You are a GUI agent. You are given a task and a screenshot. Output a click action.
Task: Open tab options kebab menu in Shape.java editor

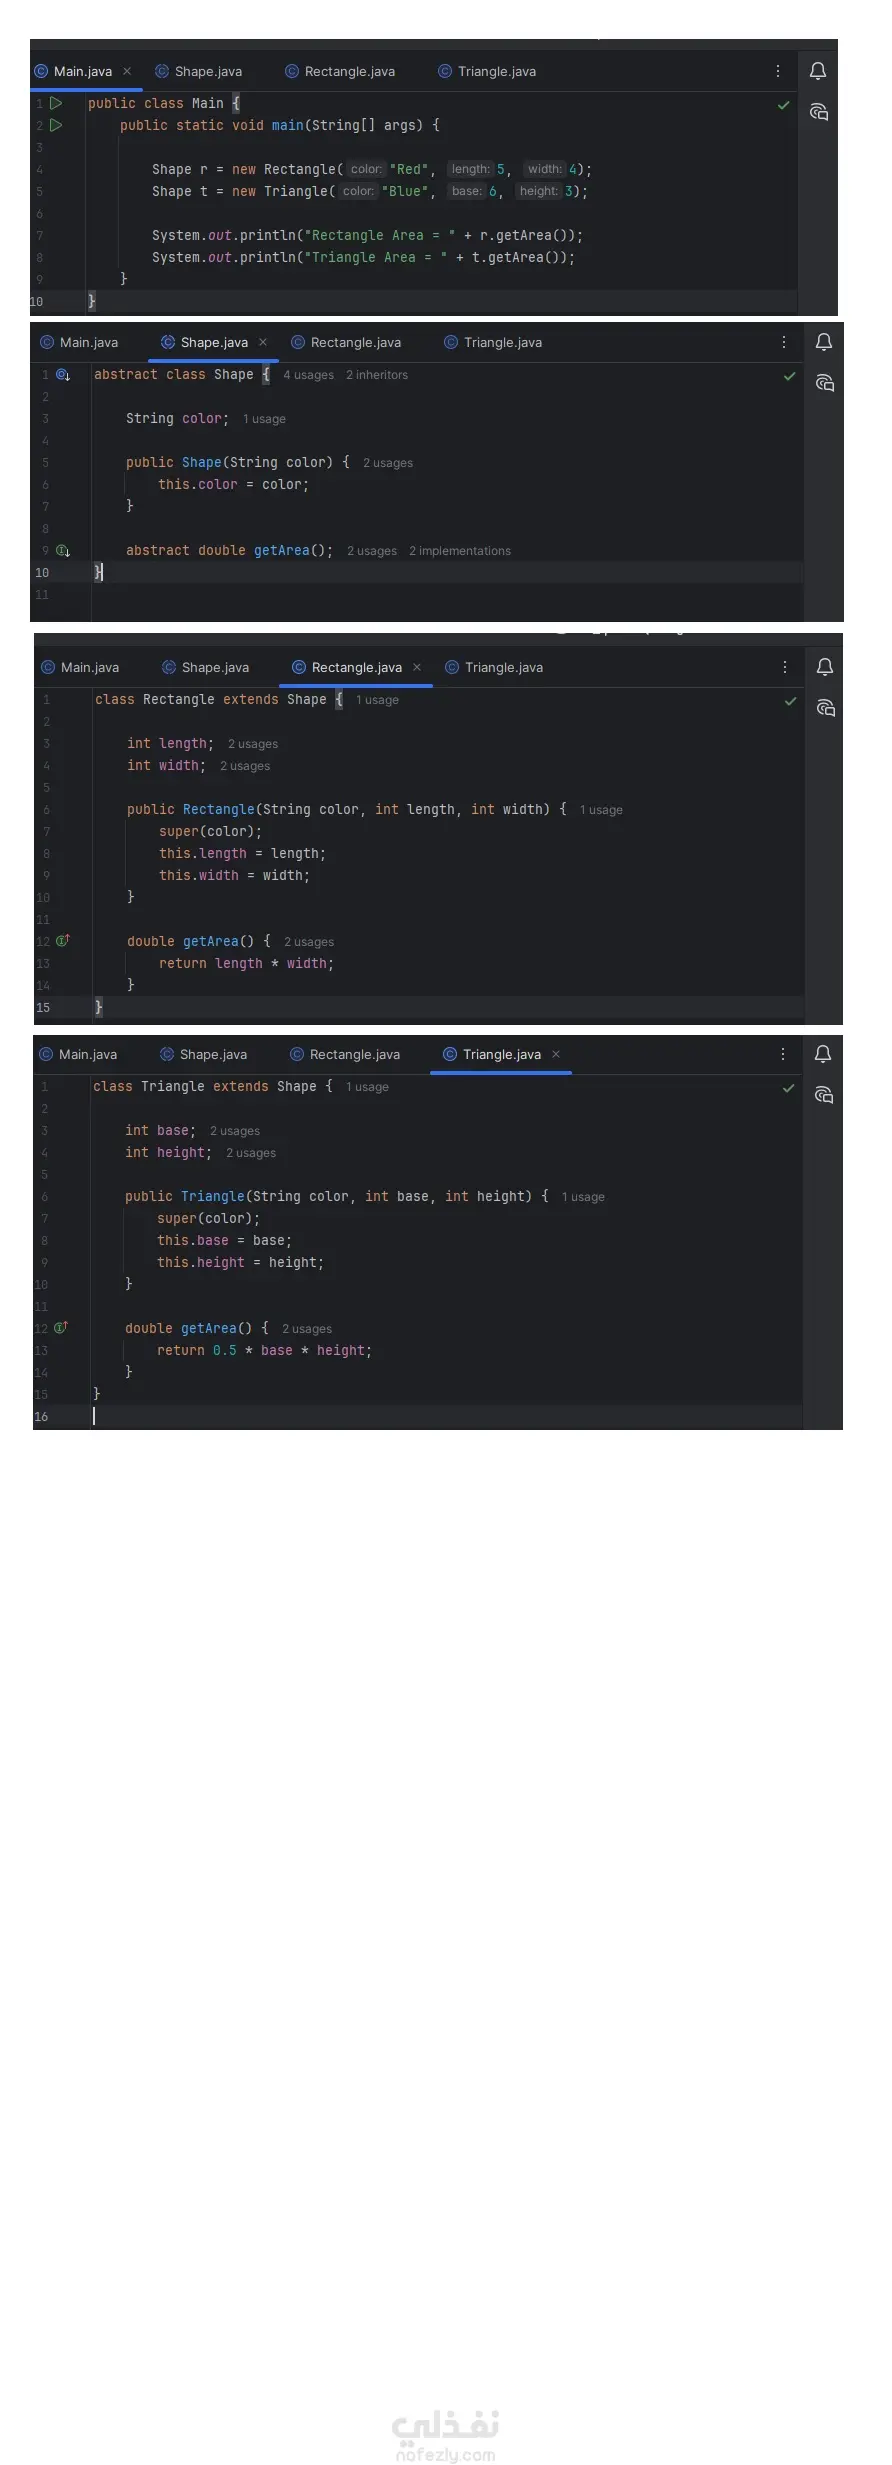pos(783,342)
